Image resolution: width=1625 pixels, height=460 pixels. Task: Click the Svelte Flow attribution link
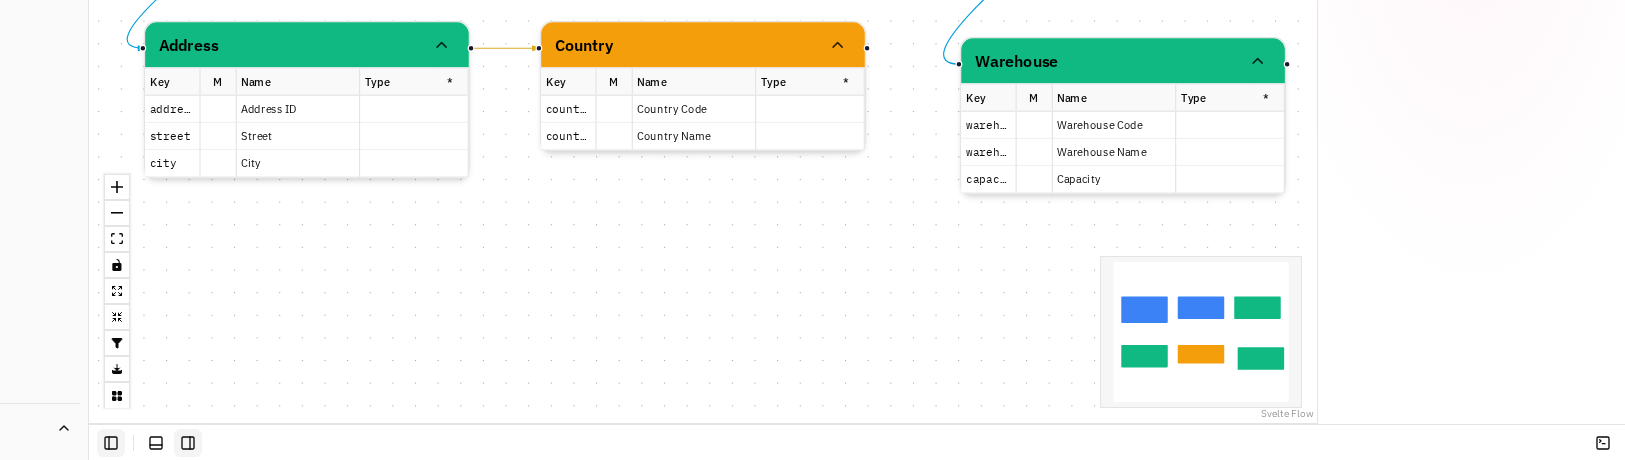click(x=1287, y=414)
